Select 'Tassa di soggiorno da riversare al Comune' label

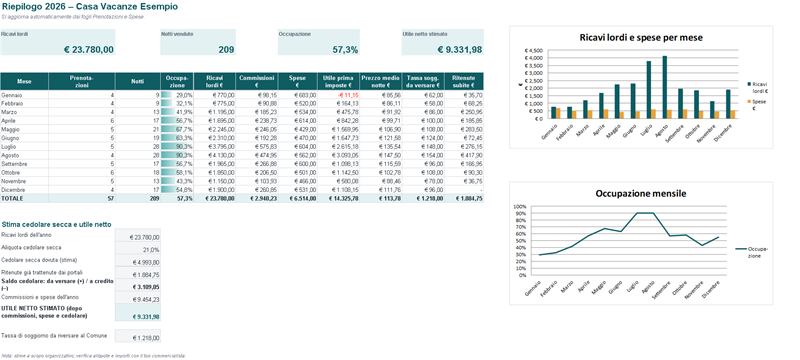[54, 336]
